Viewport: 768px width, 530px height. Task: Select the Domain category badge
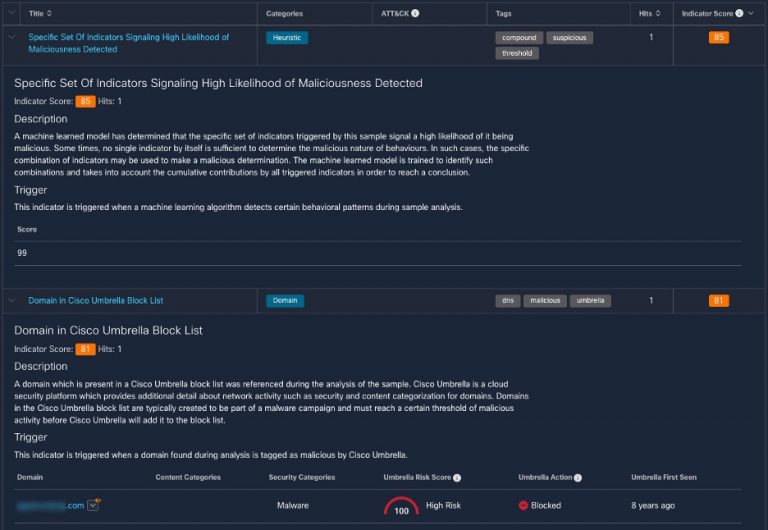pos(285,300)
